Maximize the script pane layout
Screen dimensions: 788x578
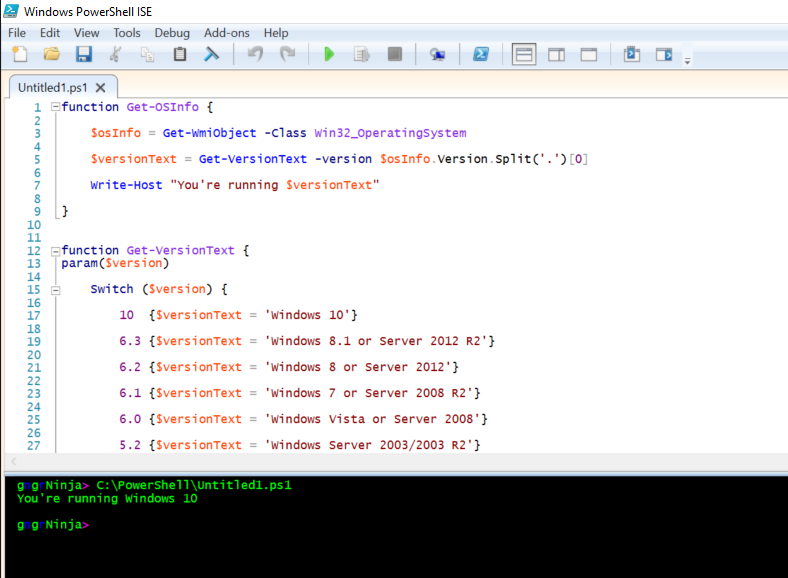tap(589, 54)
